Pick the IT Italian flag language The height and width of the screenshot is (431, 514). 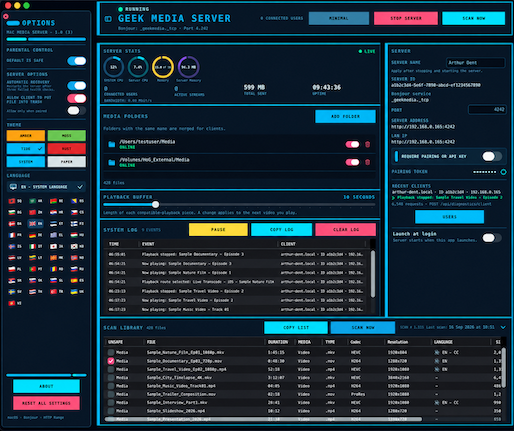[x=36, y=246]
